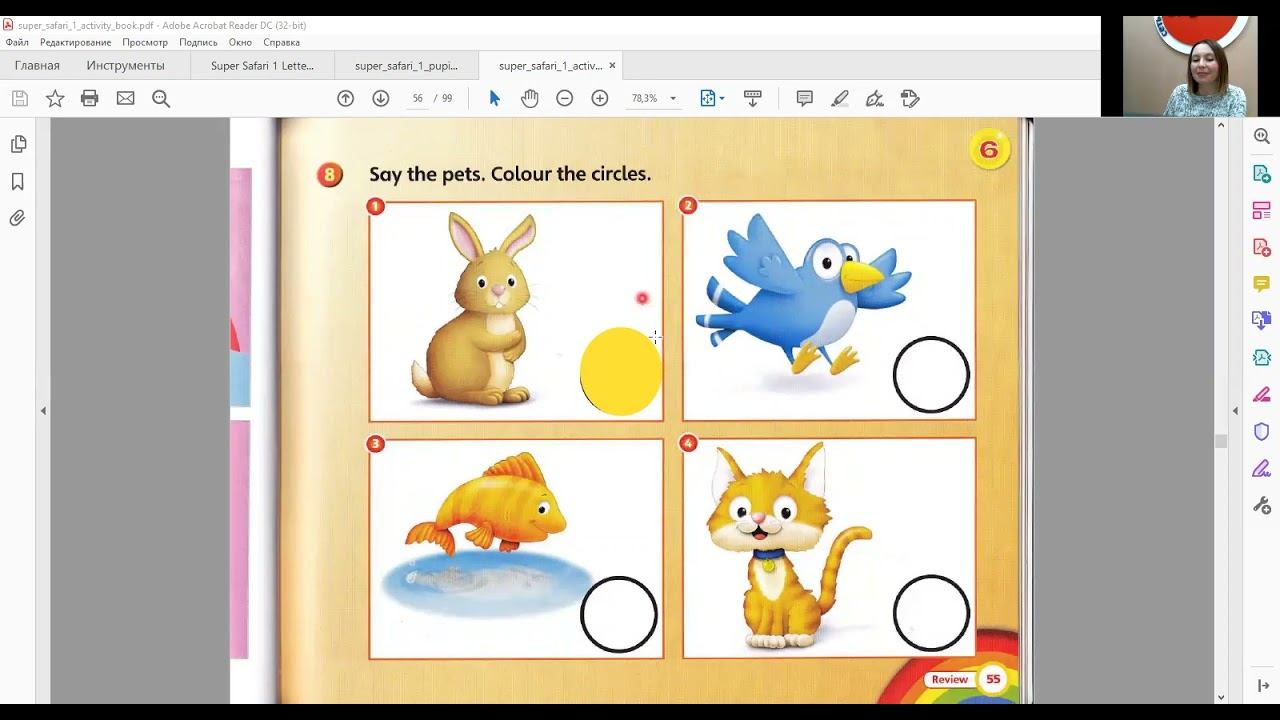Image resolution: width=1280 pixels, height=720 pixels.
Task: Collapse the right tools pane arrow
Action: click(x=1235, y=411)
